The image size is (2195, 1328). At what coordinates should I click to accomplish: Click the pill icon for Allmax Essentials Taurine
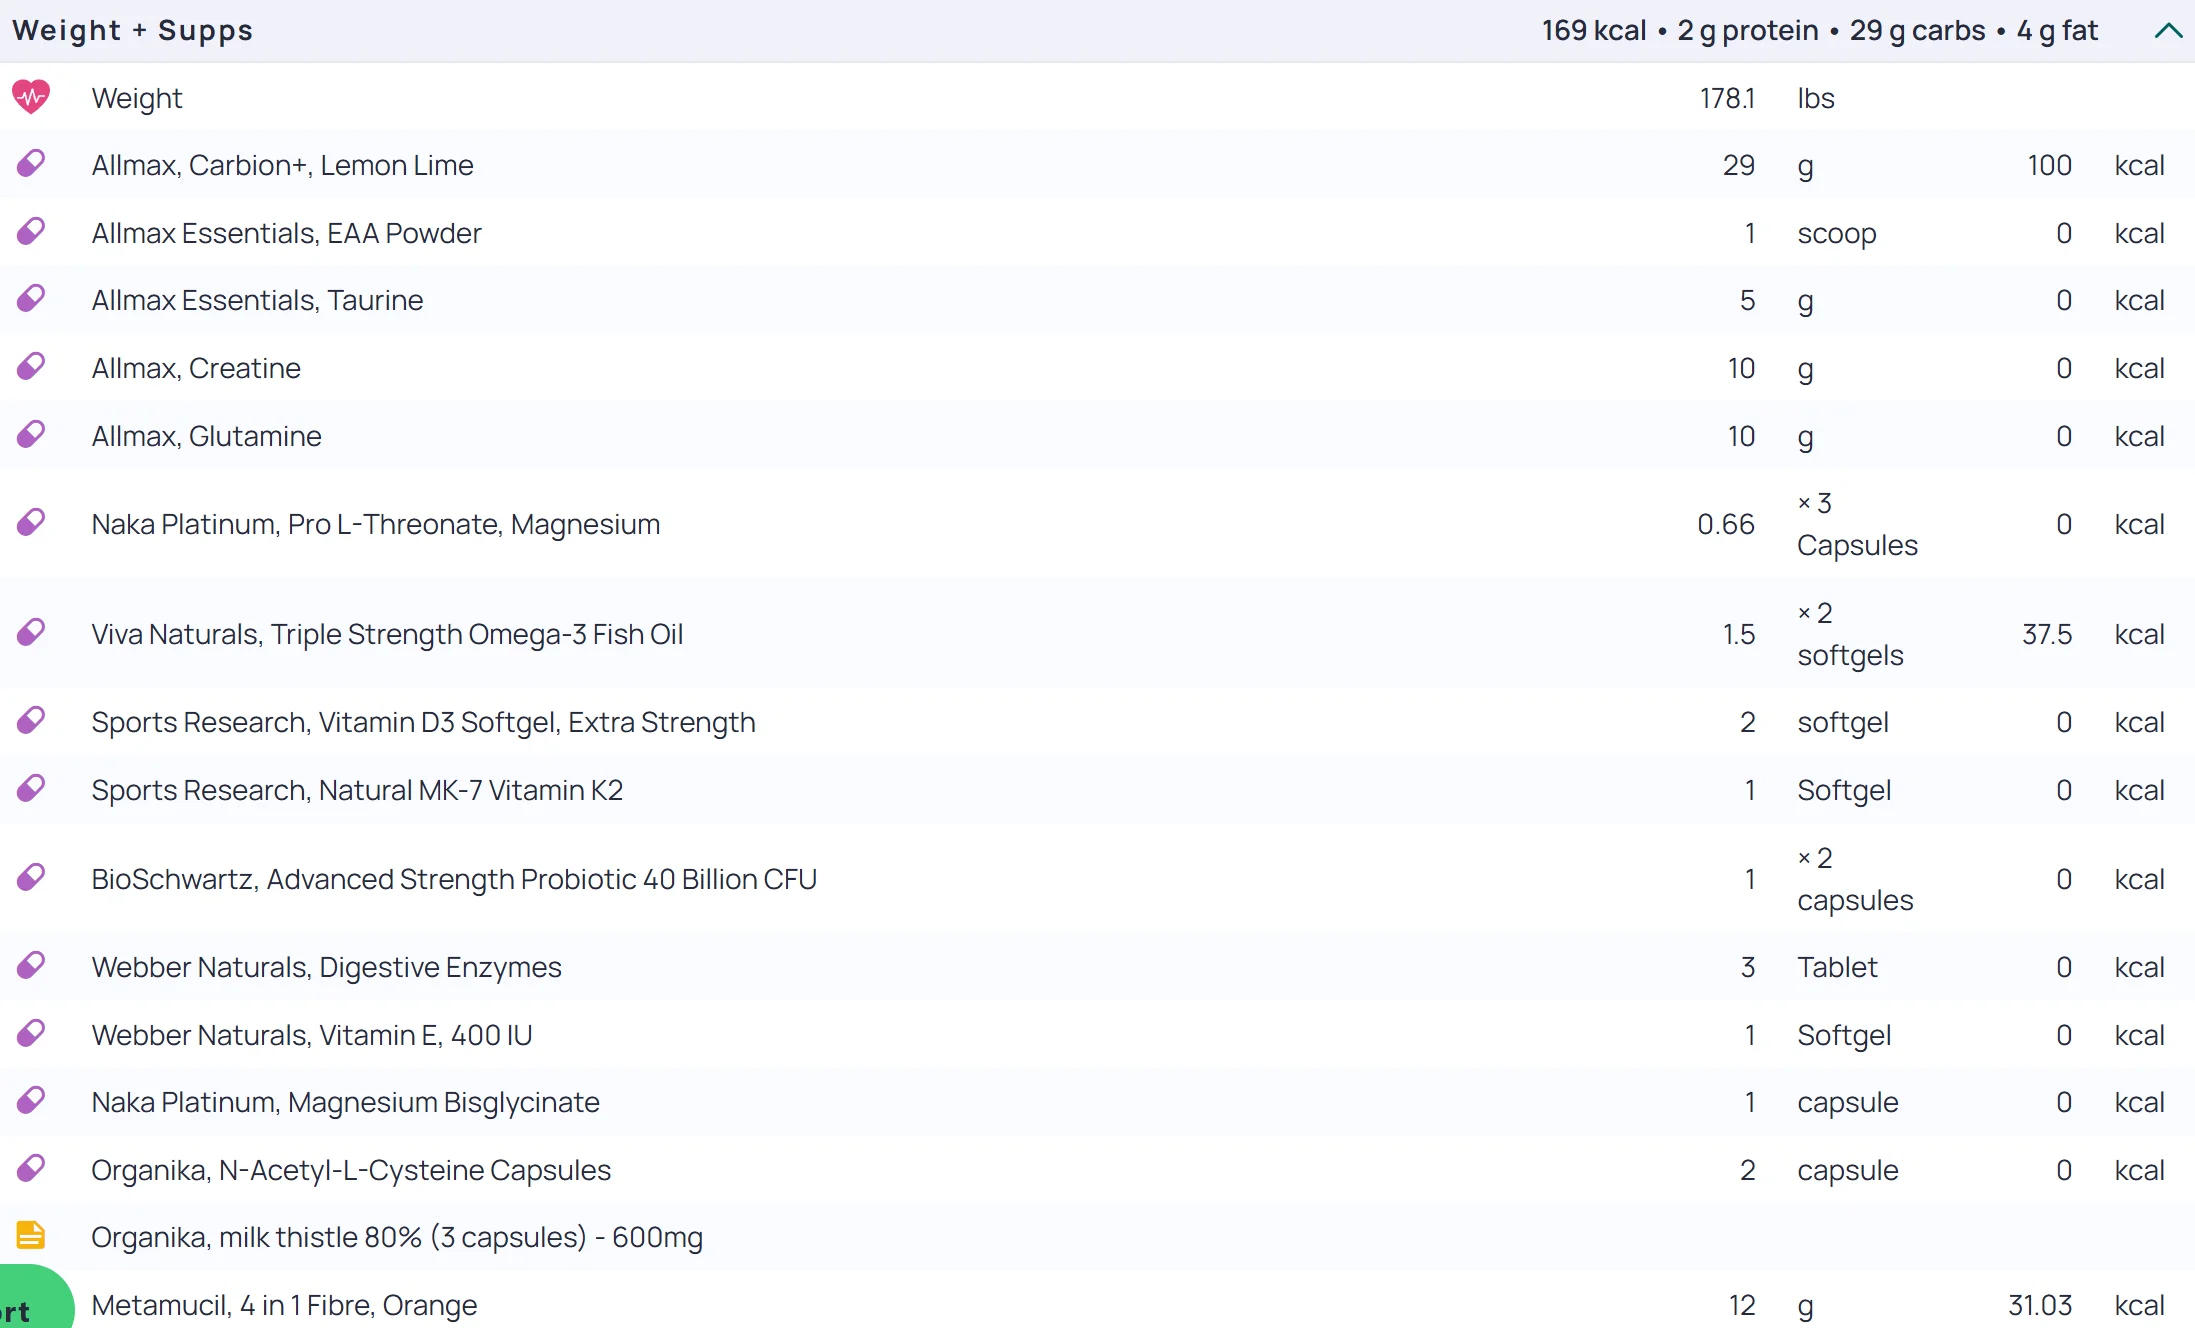(31, 299)
